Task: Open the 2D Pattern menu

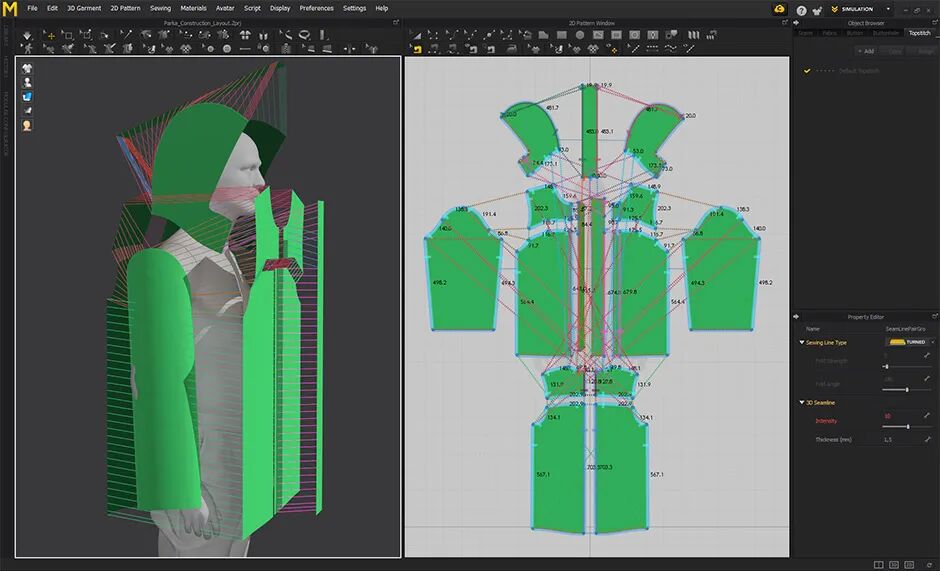Action: point(125,8)
